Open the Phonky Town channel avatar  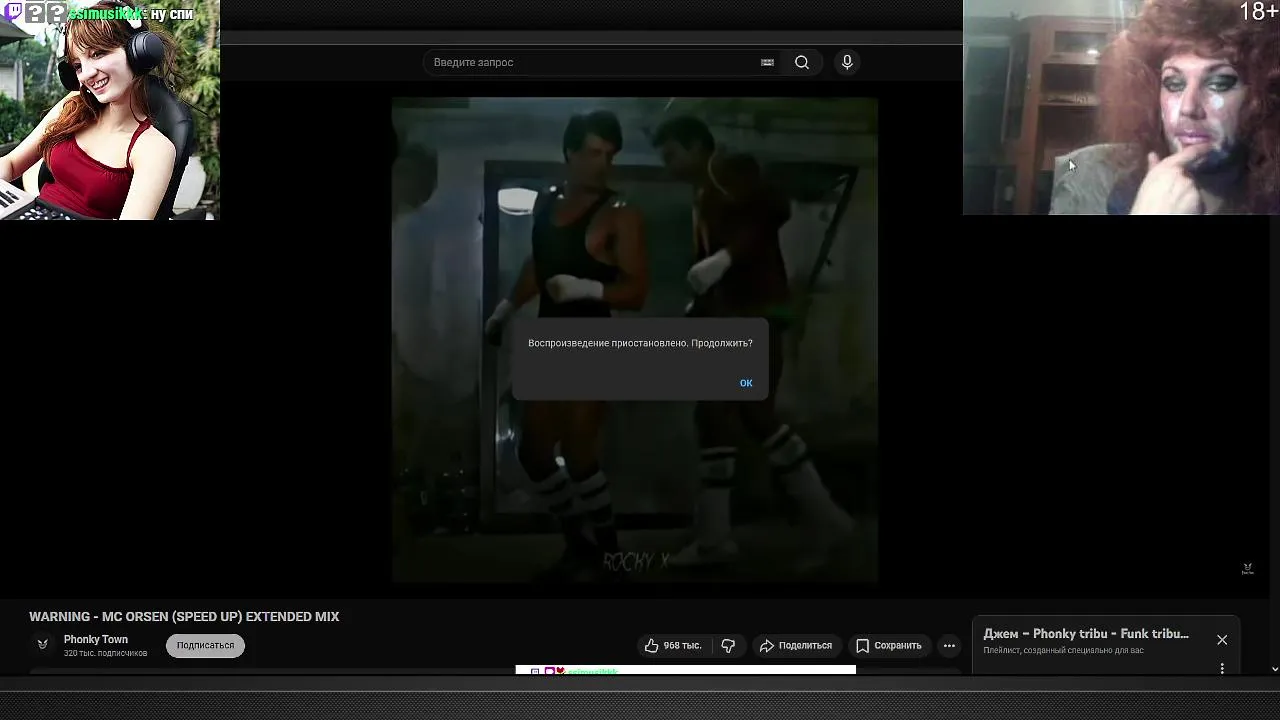click(42, 645)
